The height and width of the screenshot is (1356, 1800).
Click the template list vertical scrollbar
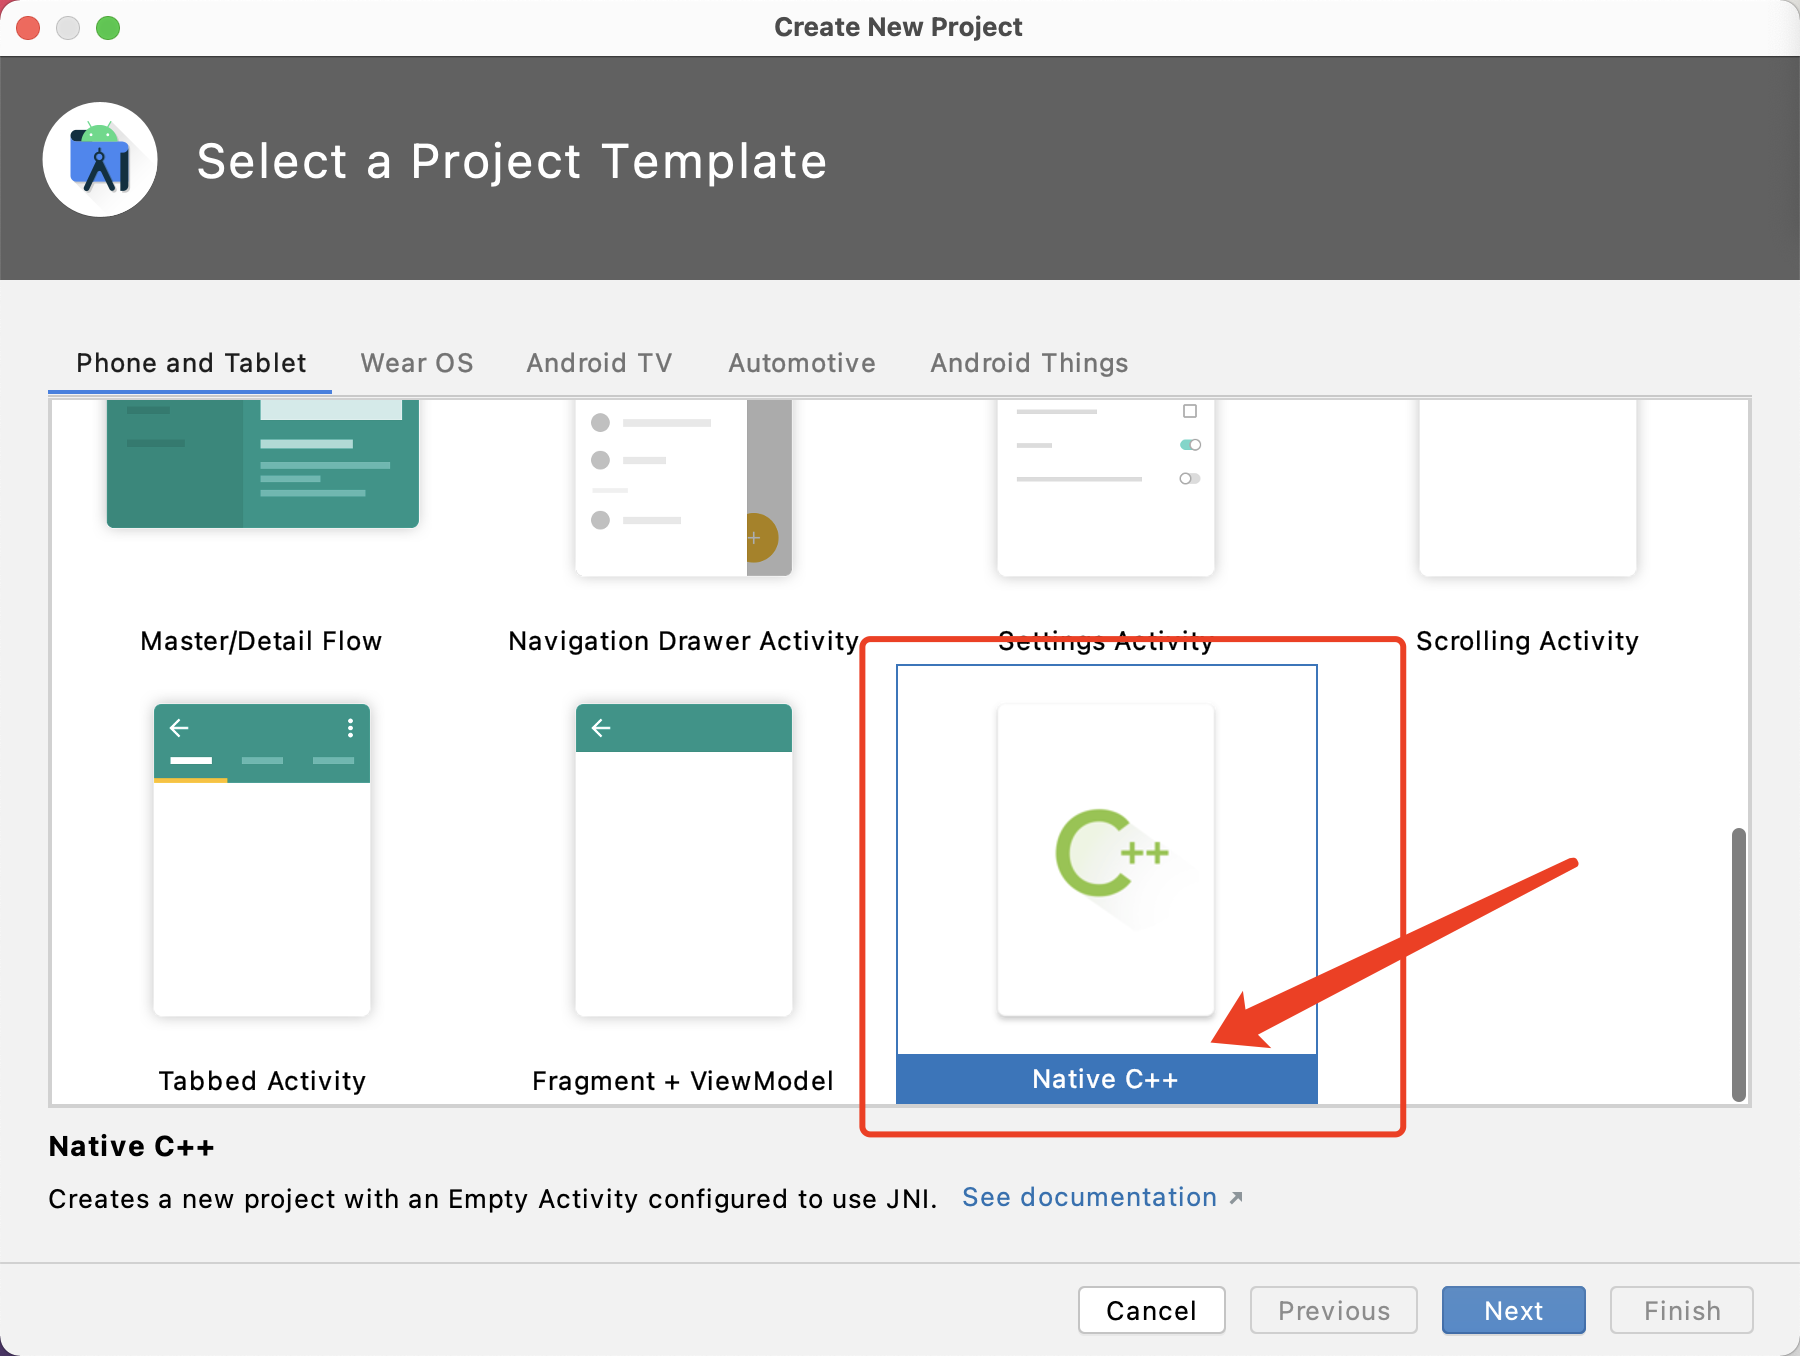pos(1739,964)
